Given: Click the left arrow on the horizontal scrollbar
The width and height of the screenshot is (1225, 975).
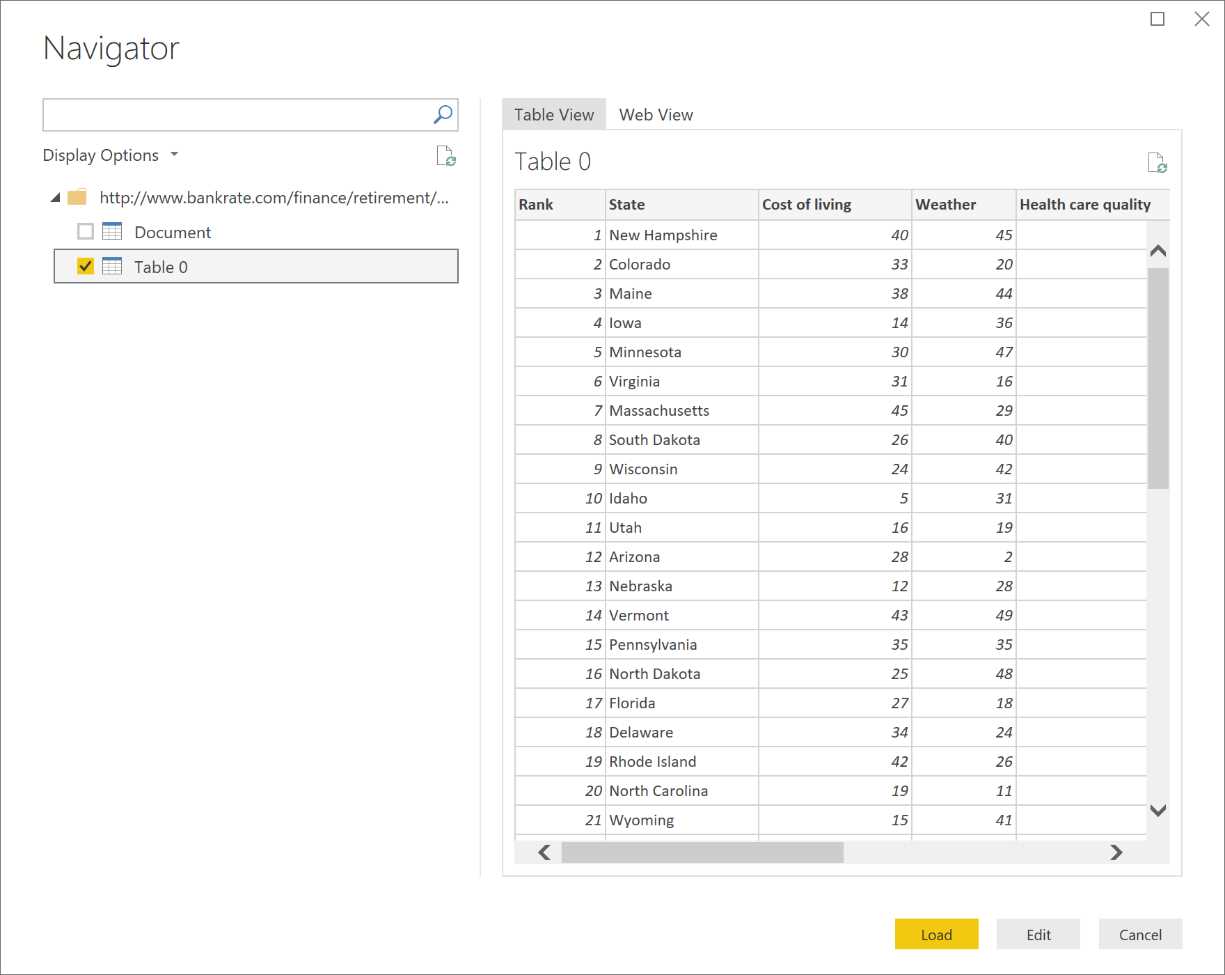Looking at the screenshot, I should (x=543, y=852).
